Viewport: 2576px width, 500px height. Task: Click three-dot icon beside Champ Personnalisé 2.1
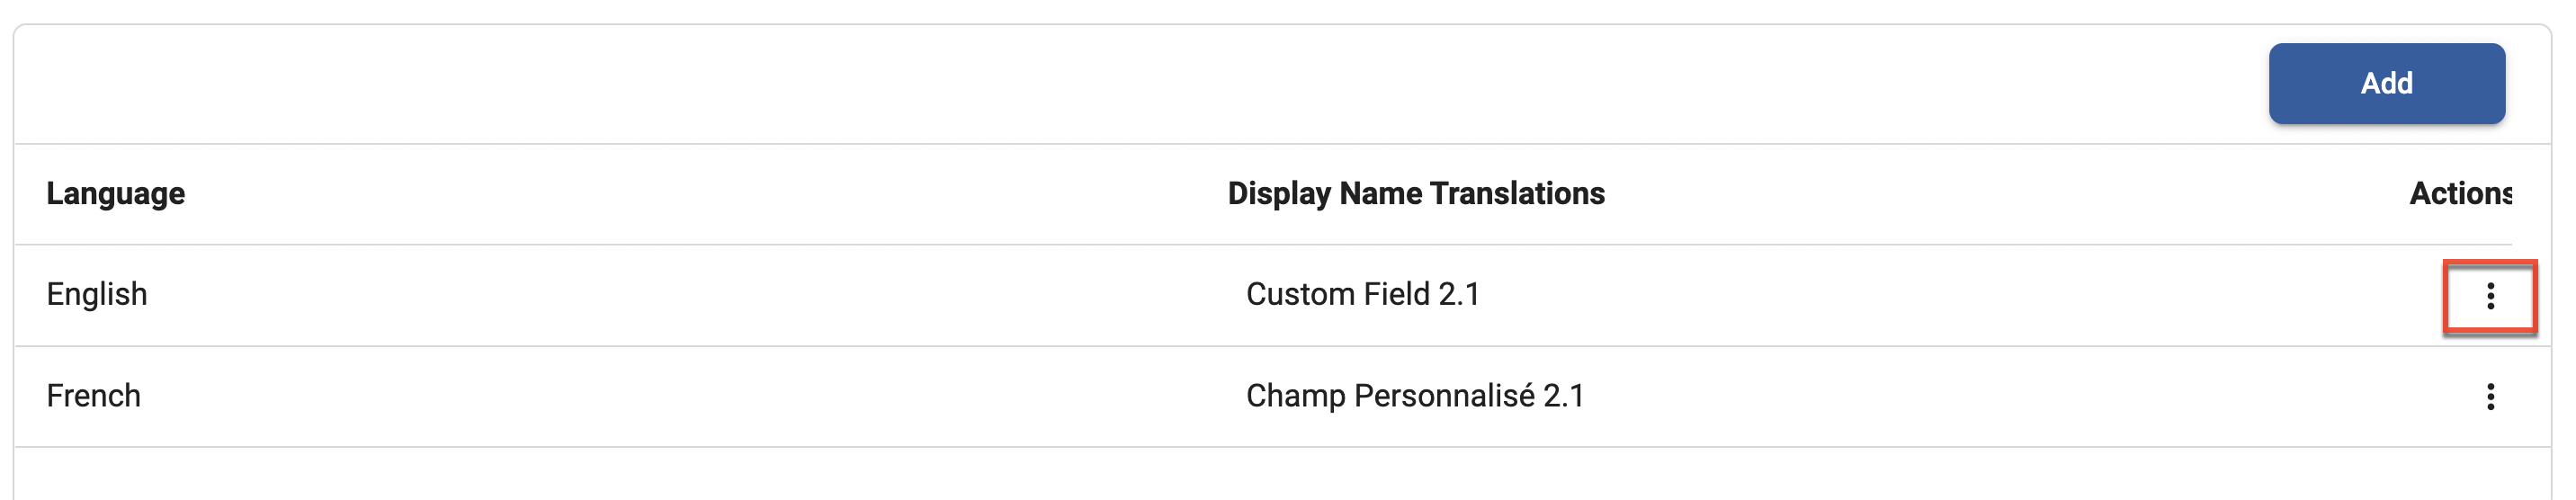[x=2490, y=397]
